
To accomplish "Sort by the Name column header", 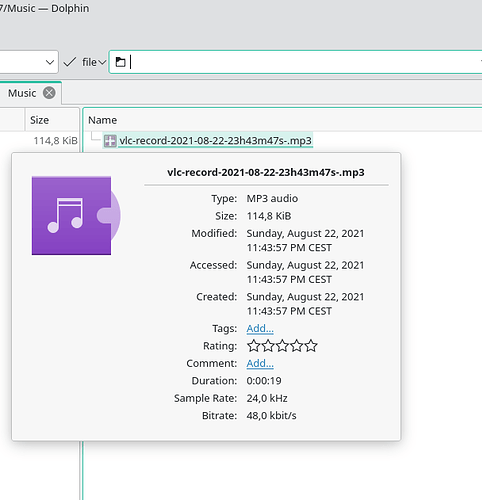I will [102, 120].
